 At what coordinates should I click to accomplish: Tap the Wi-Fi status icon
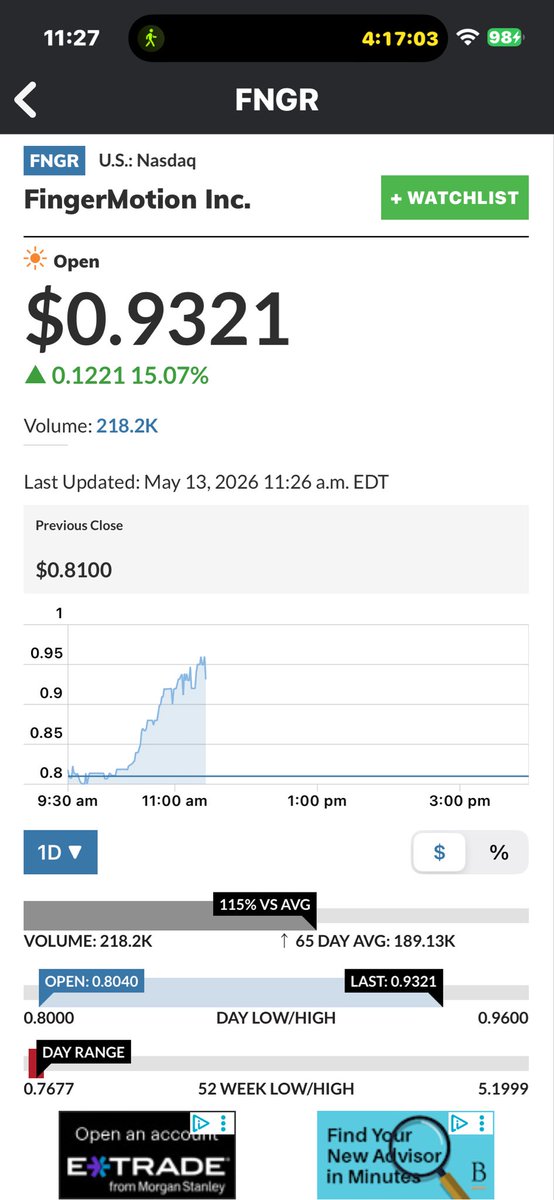point(467,38)
